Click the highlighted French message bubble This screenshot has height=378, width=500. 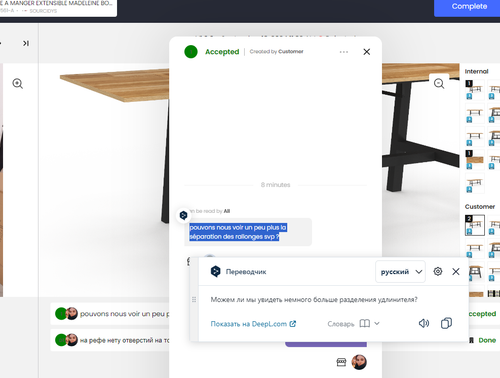click(x=248, y=232)
